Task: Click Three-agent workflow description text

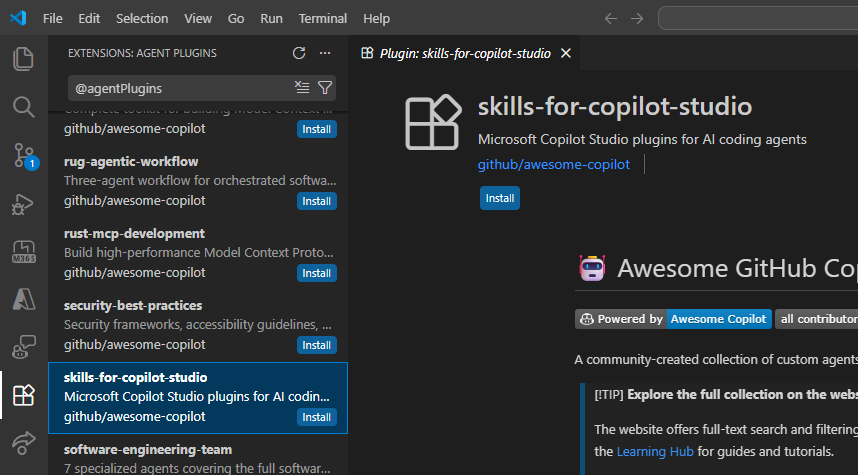Action: 200,181
